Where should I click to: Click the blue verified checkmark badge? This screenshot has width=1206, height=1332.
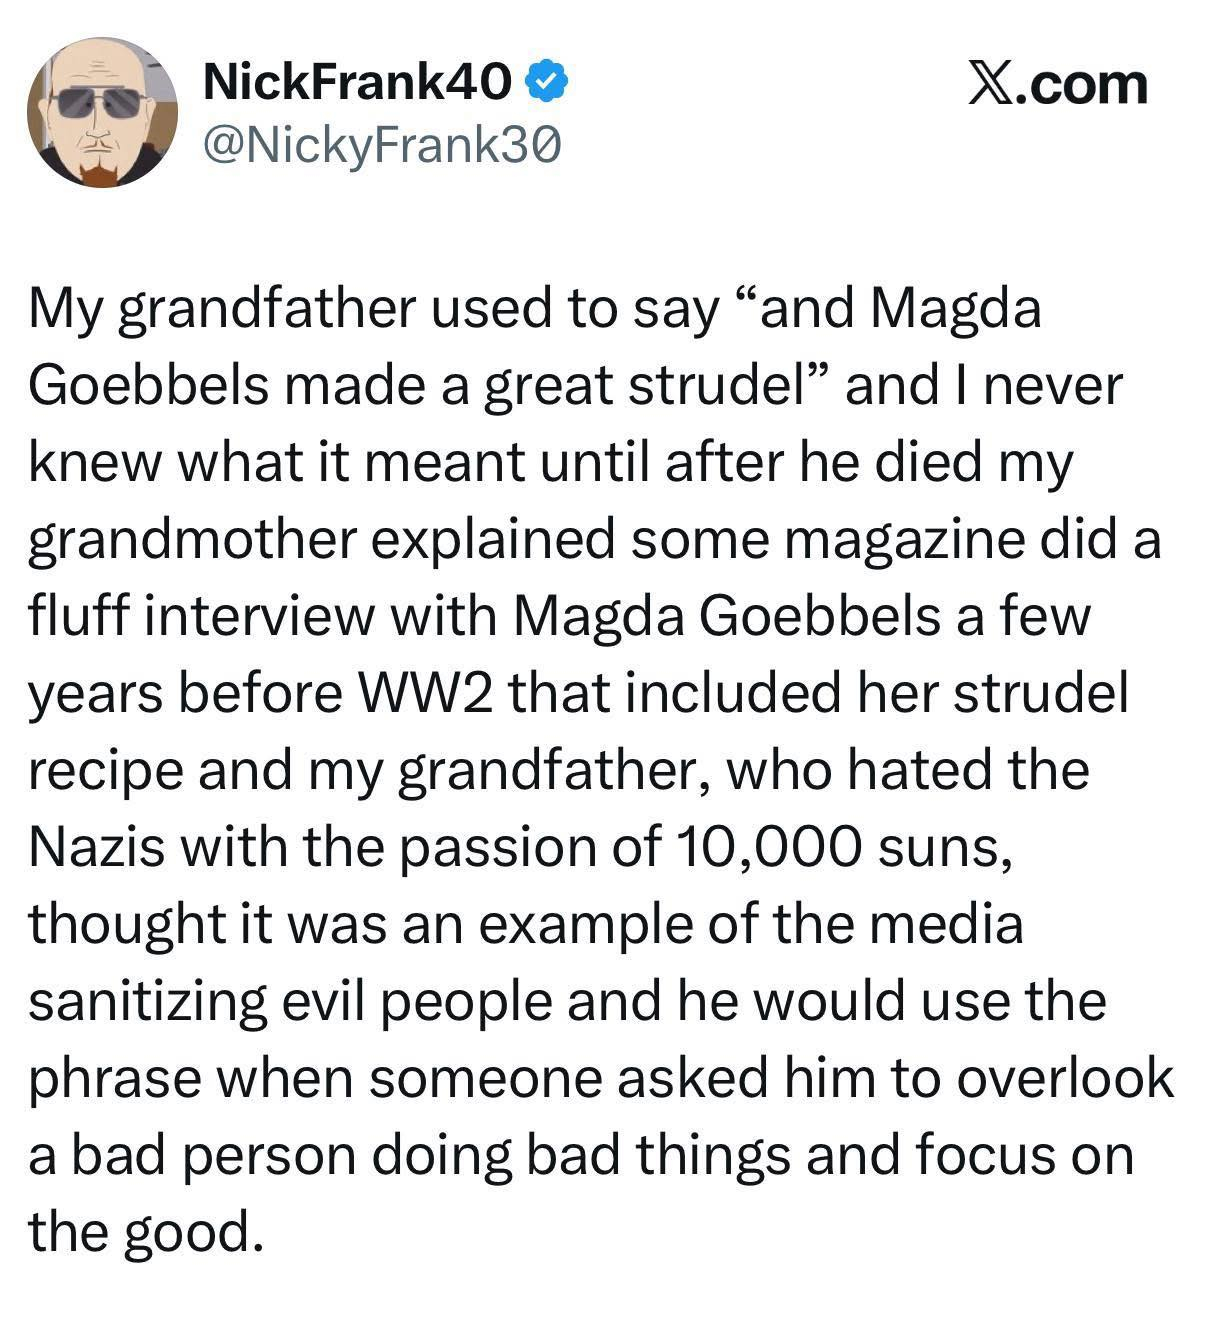pyautogui.click(x=548, y=81)
